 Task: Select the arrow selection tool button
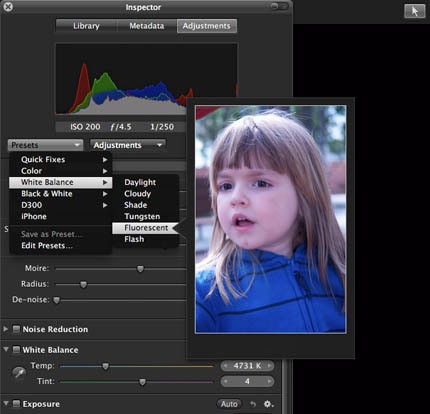click(x=415, y=11)
